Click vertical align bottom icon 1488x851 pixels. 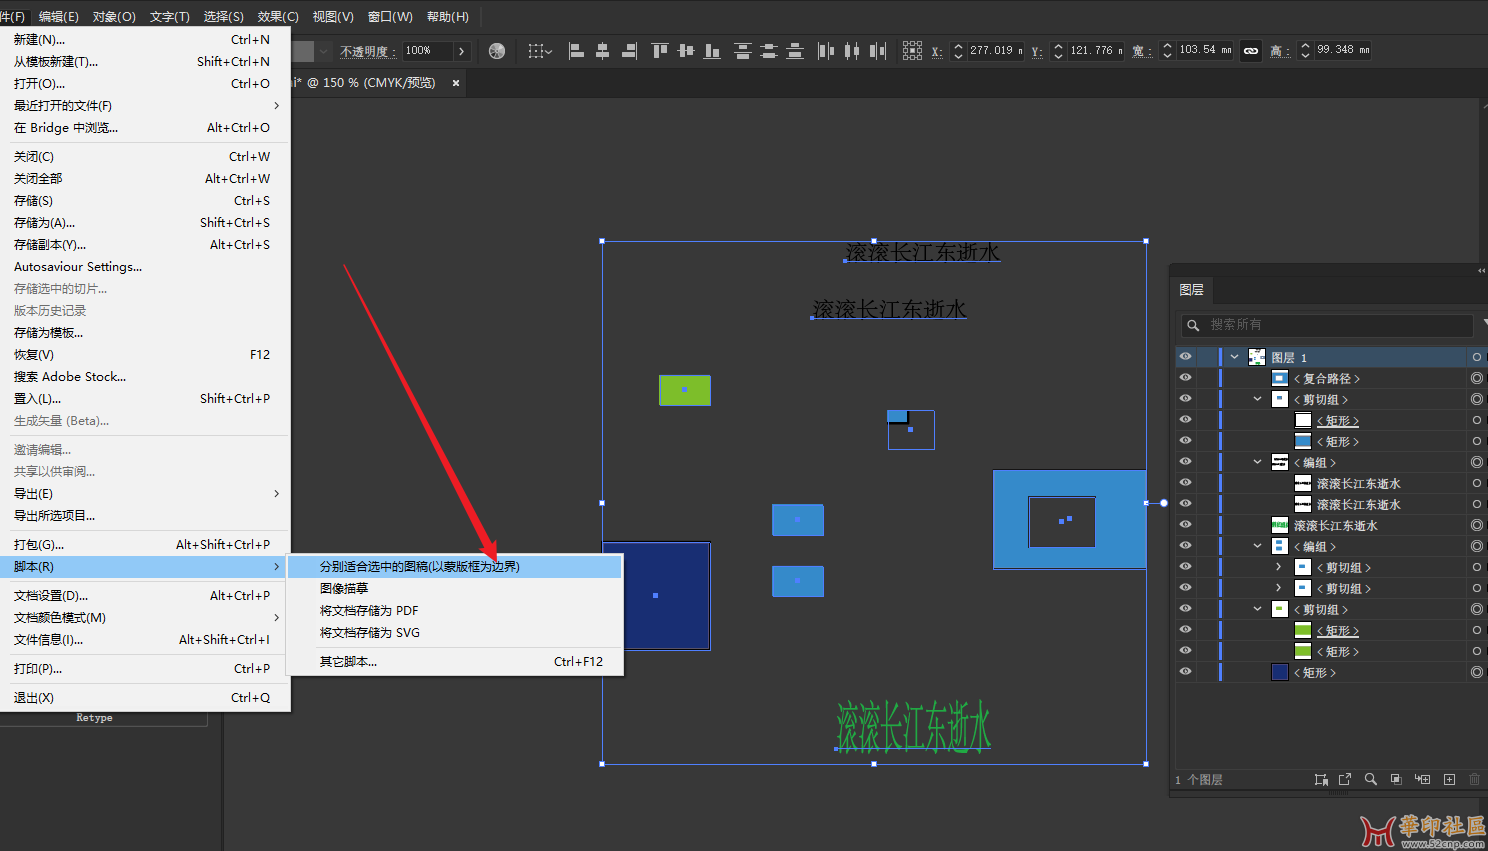pos(712,51)
